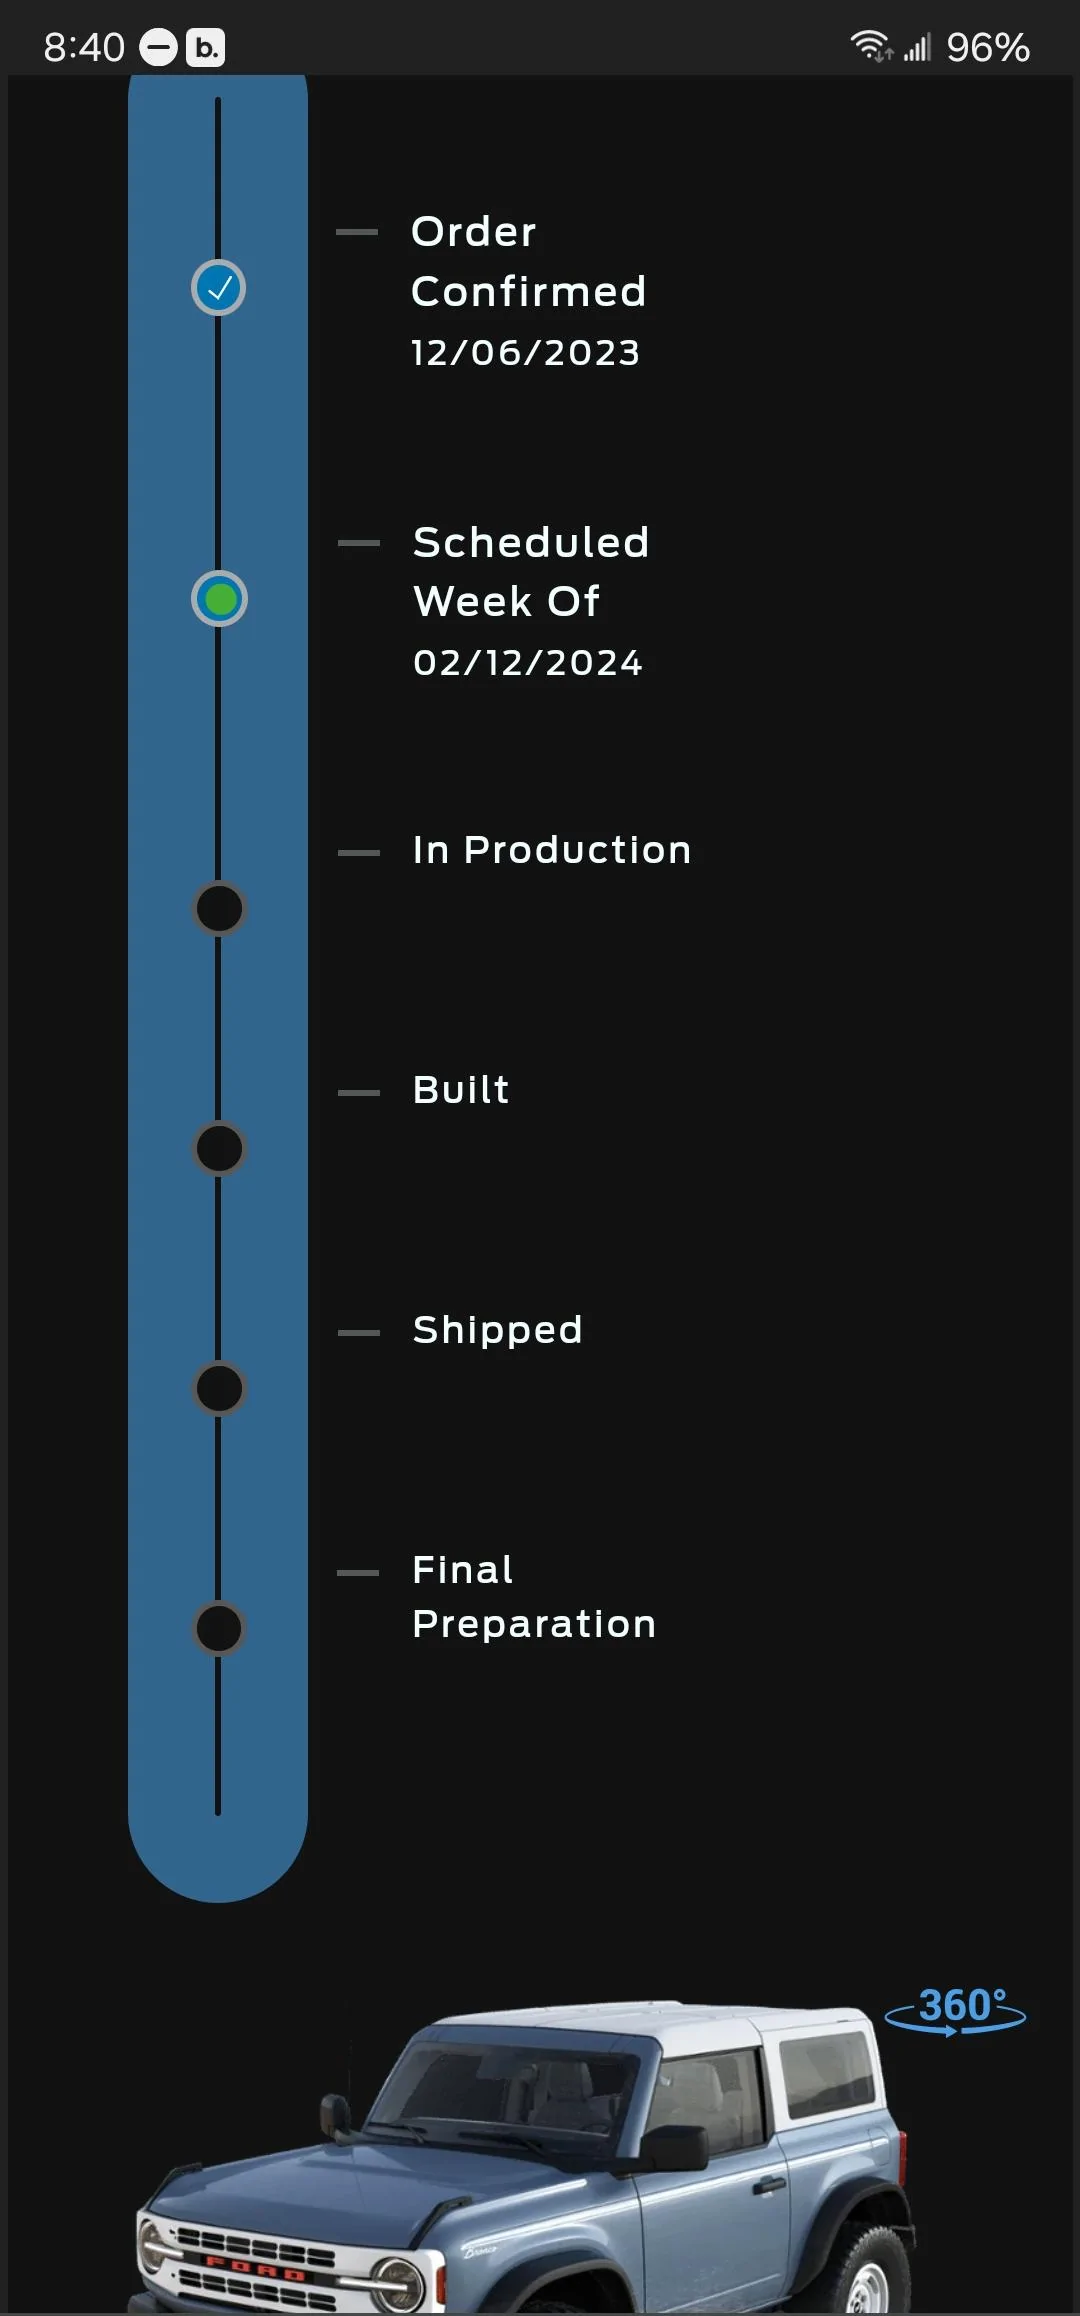Tap the cellular signal strength icon
The height and width of the screenshot is (2316, 1080).
click(917, 46)
